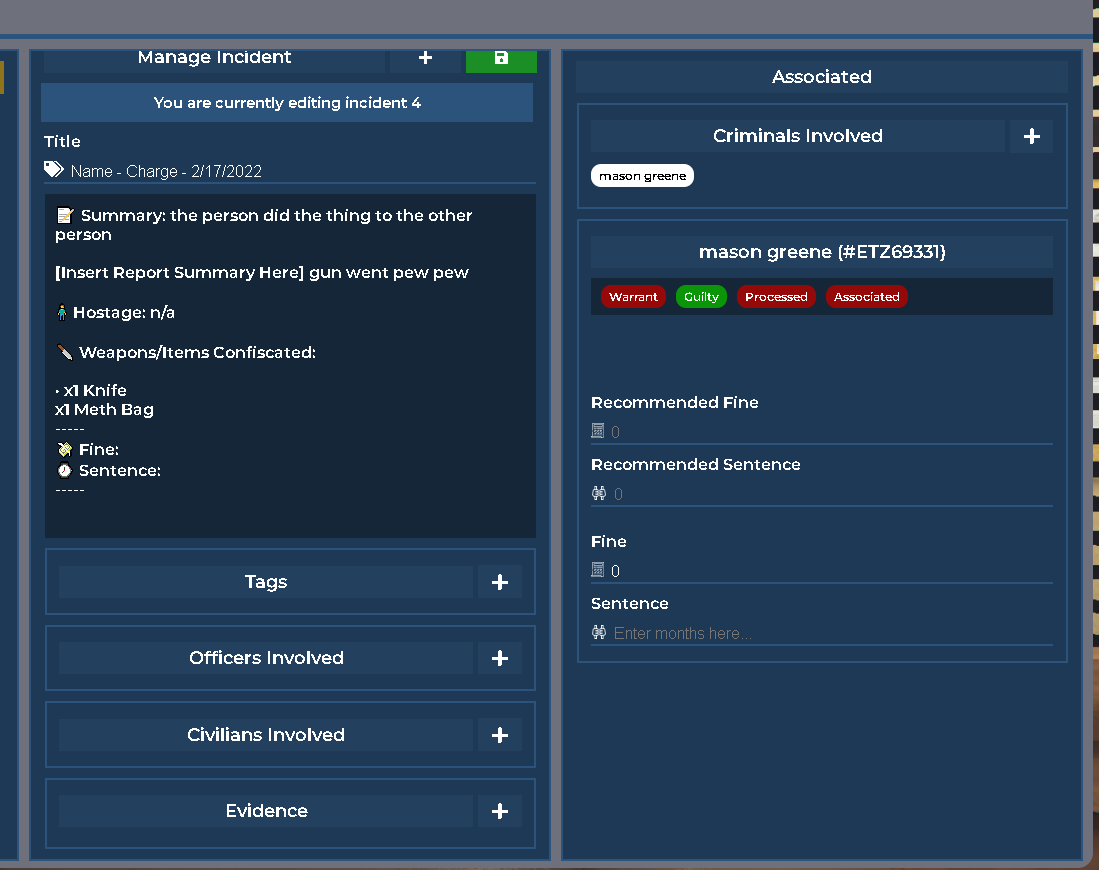Viewport: 1099px width, 870px height.
Task: Click the calculator icon in Recommended Fine
Action: (598, 430)
